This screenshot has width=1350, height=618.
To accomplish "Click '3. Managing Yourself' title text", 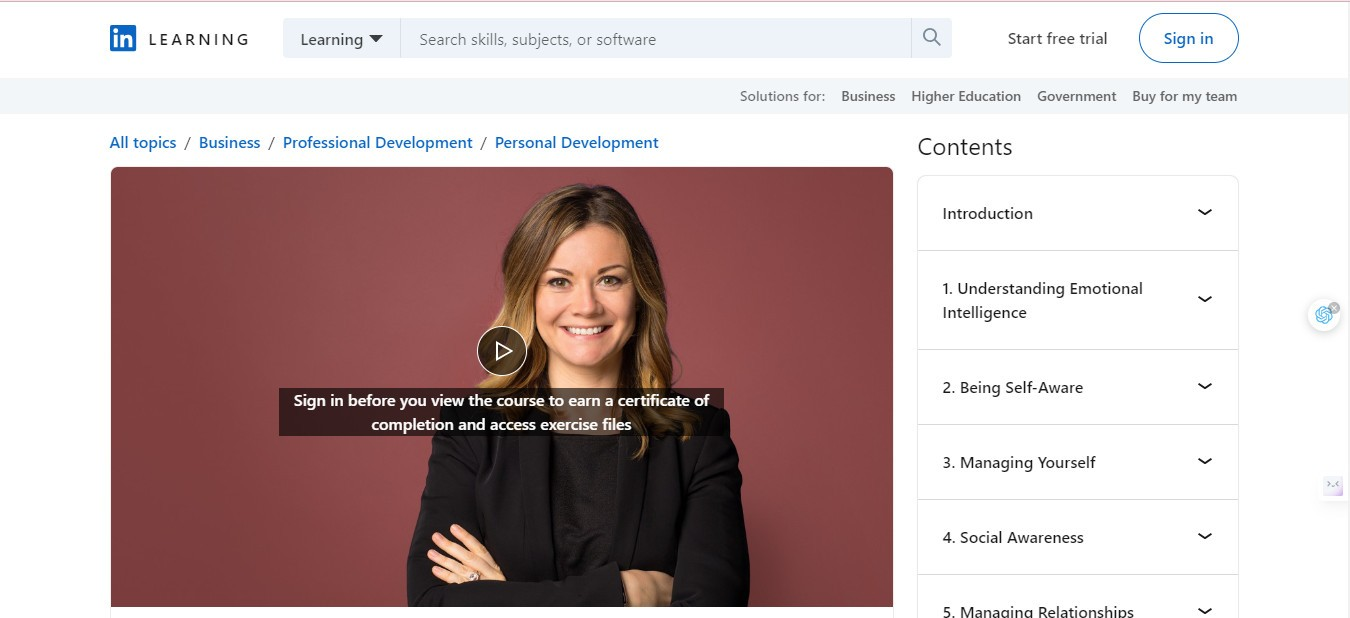I will pyautogui.click(x=1018, y=462).
